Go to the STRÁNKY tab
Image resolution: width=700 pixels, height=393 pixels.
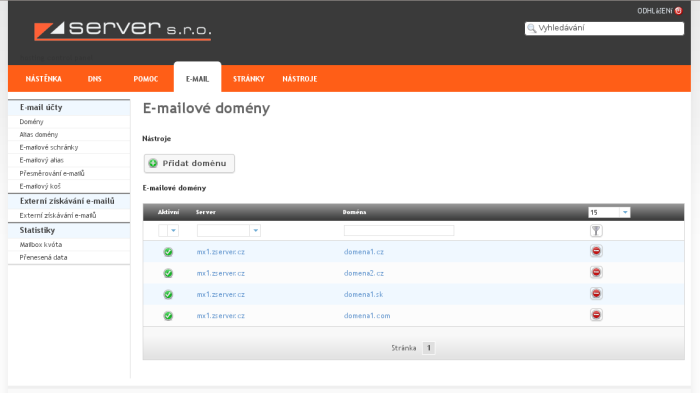click(249, 79)
